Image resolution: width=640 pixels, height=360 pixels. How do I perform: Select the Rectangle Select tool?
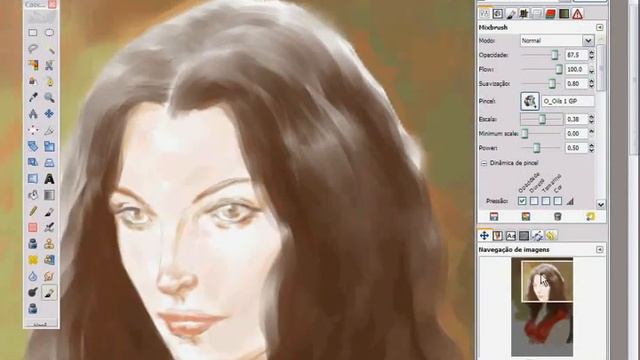coord(33,32)
